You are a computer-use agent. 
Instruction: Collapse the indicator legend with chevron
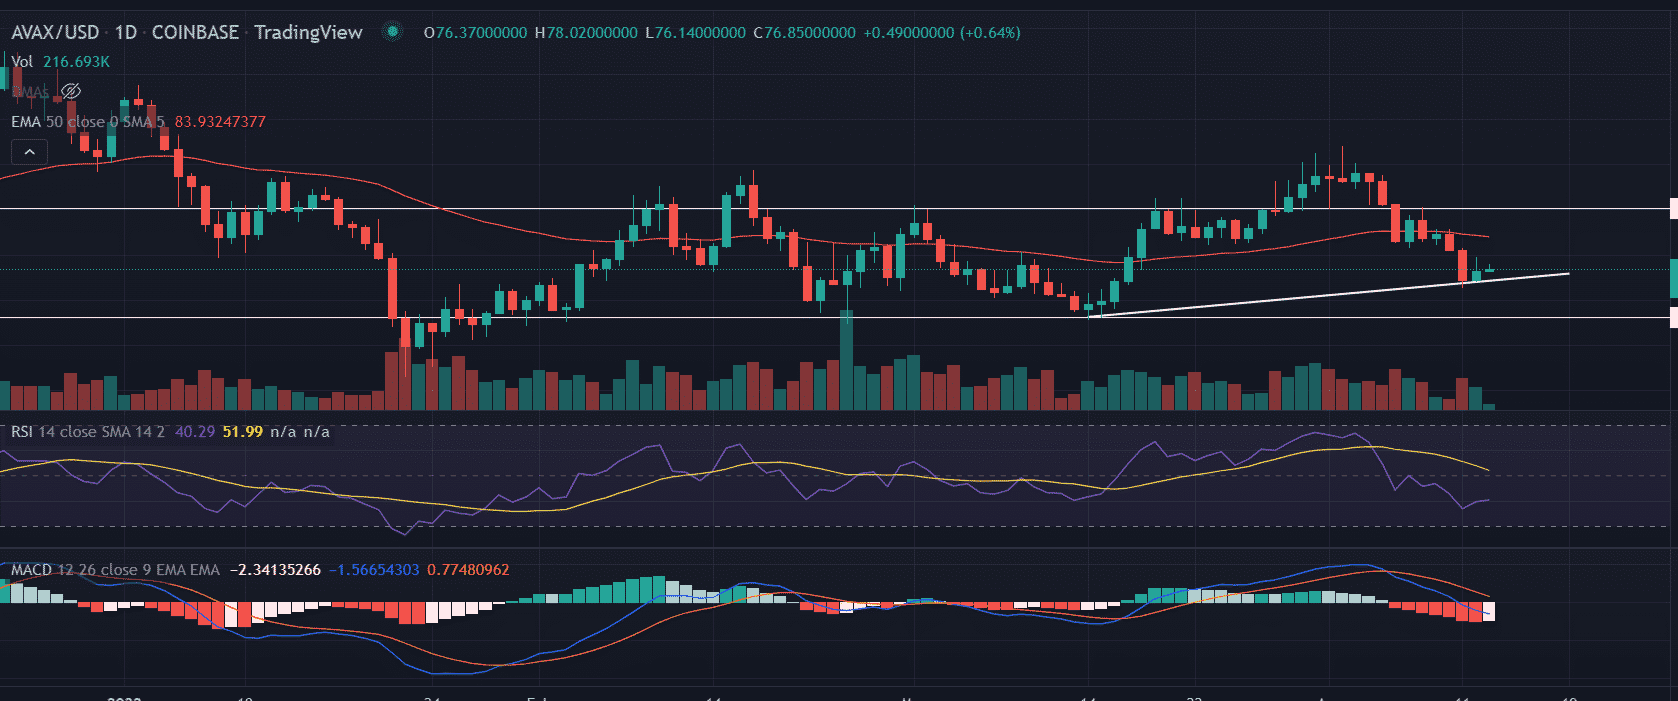coord(30,152)
